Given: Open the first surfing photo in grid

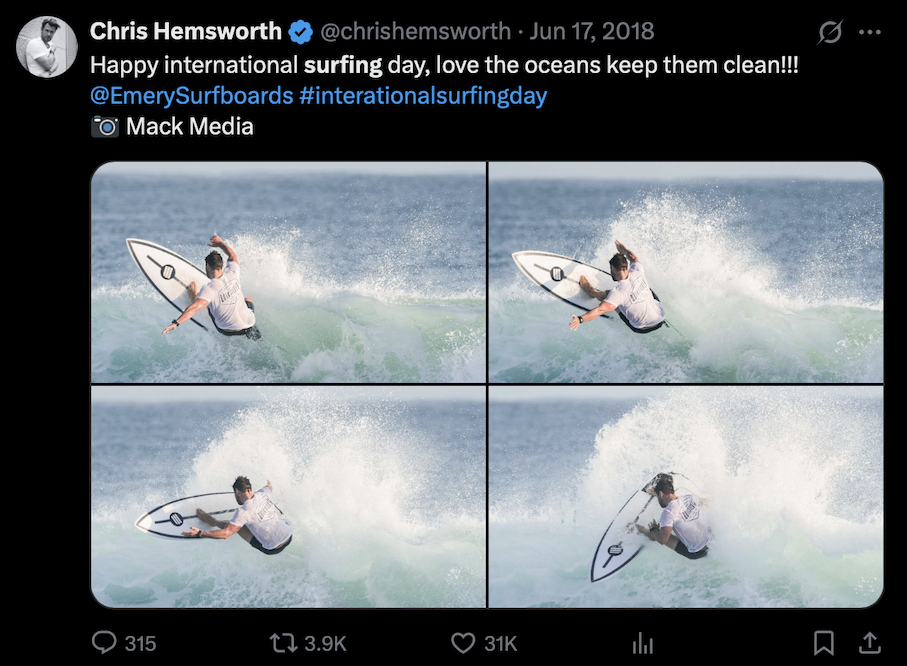Looking at the screenshot, I should (289, 272).
